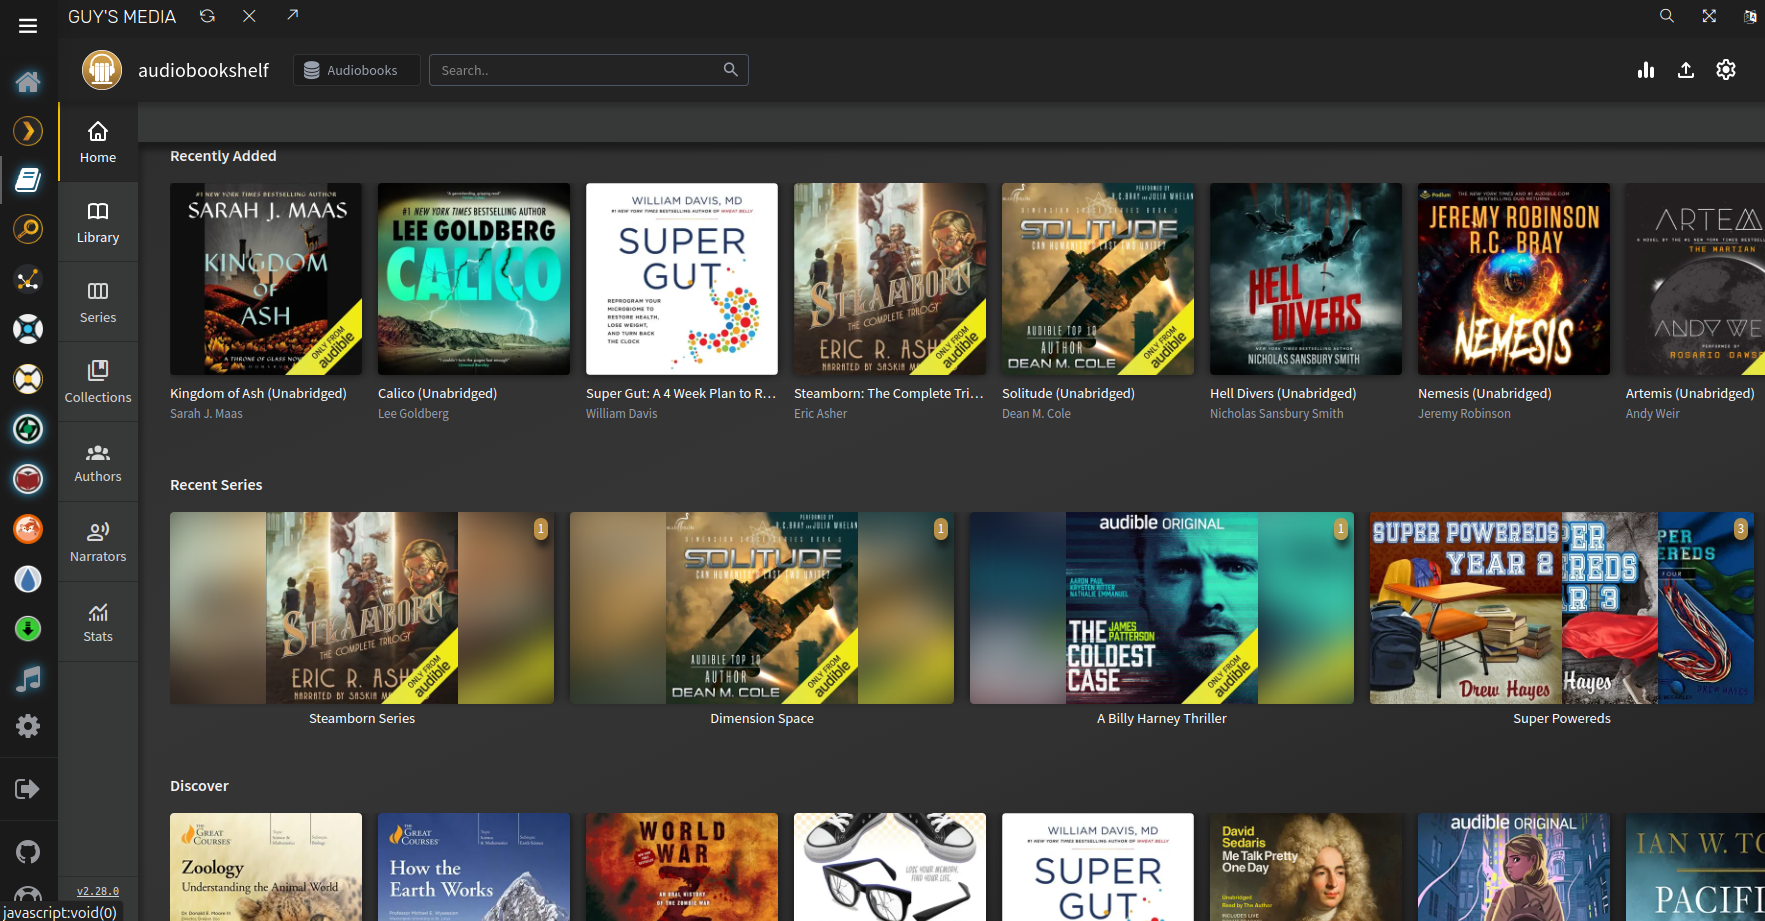Click the gear icon in left dock

point(28,726)
